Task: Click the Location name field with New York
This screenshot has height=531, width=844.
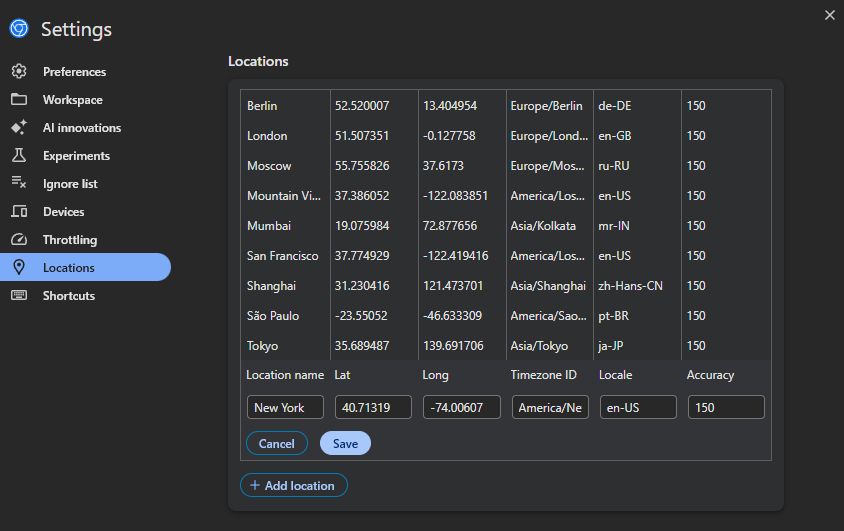Action: point(285,407)
